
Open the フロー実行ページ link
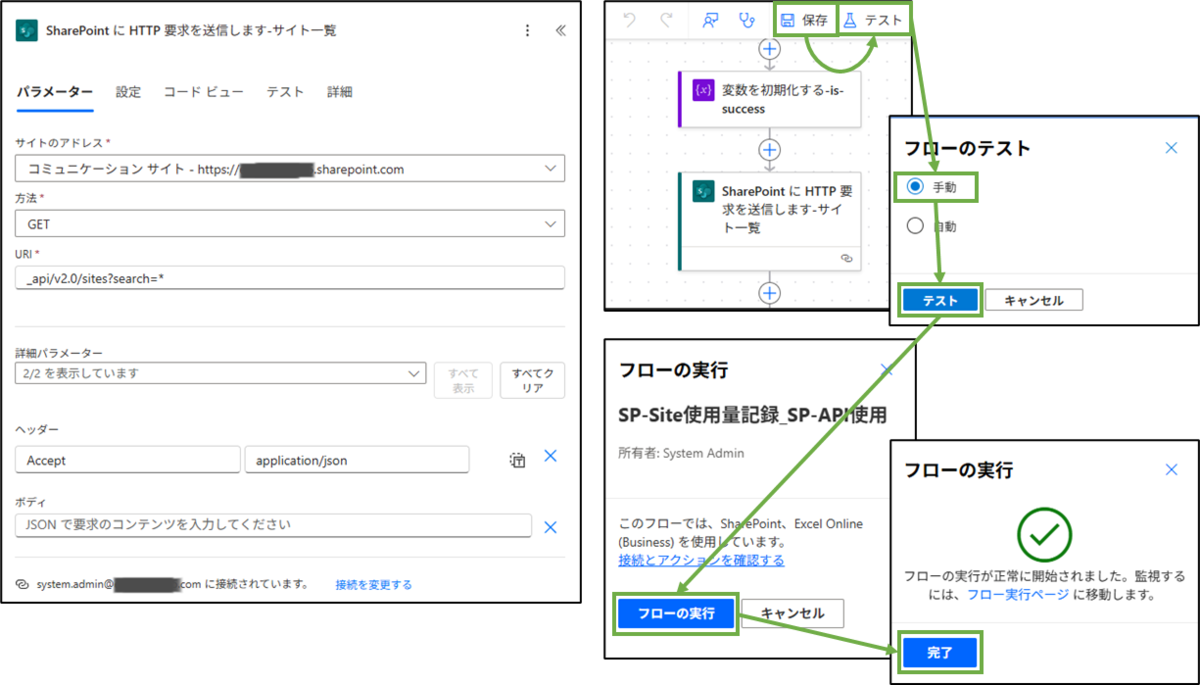(x=1020, y=594)
